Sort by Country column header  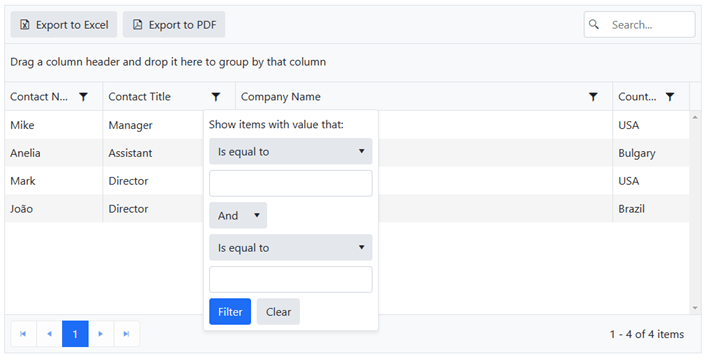click(637, 97)
